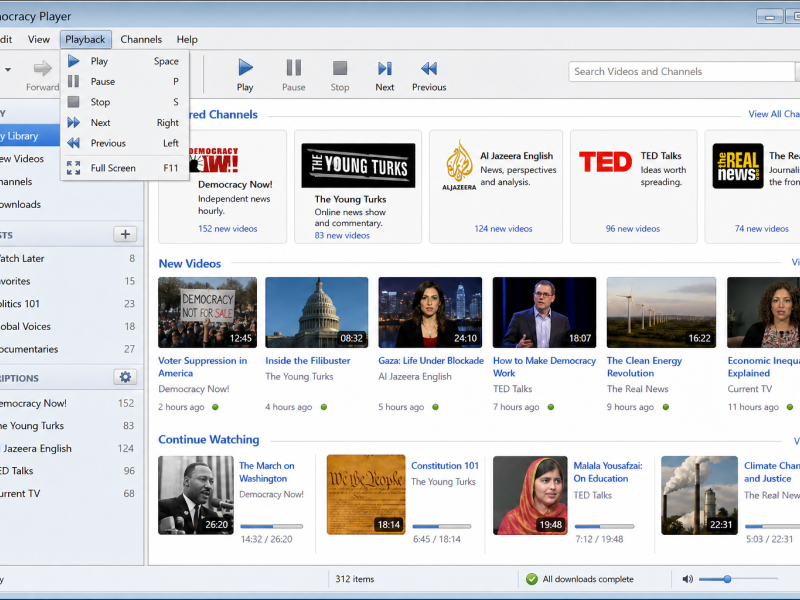Viewport: 800px width, 600px height.
Task: Click the green downloads complete checkmark icon
Action: point(532,579)
